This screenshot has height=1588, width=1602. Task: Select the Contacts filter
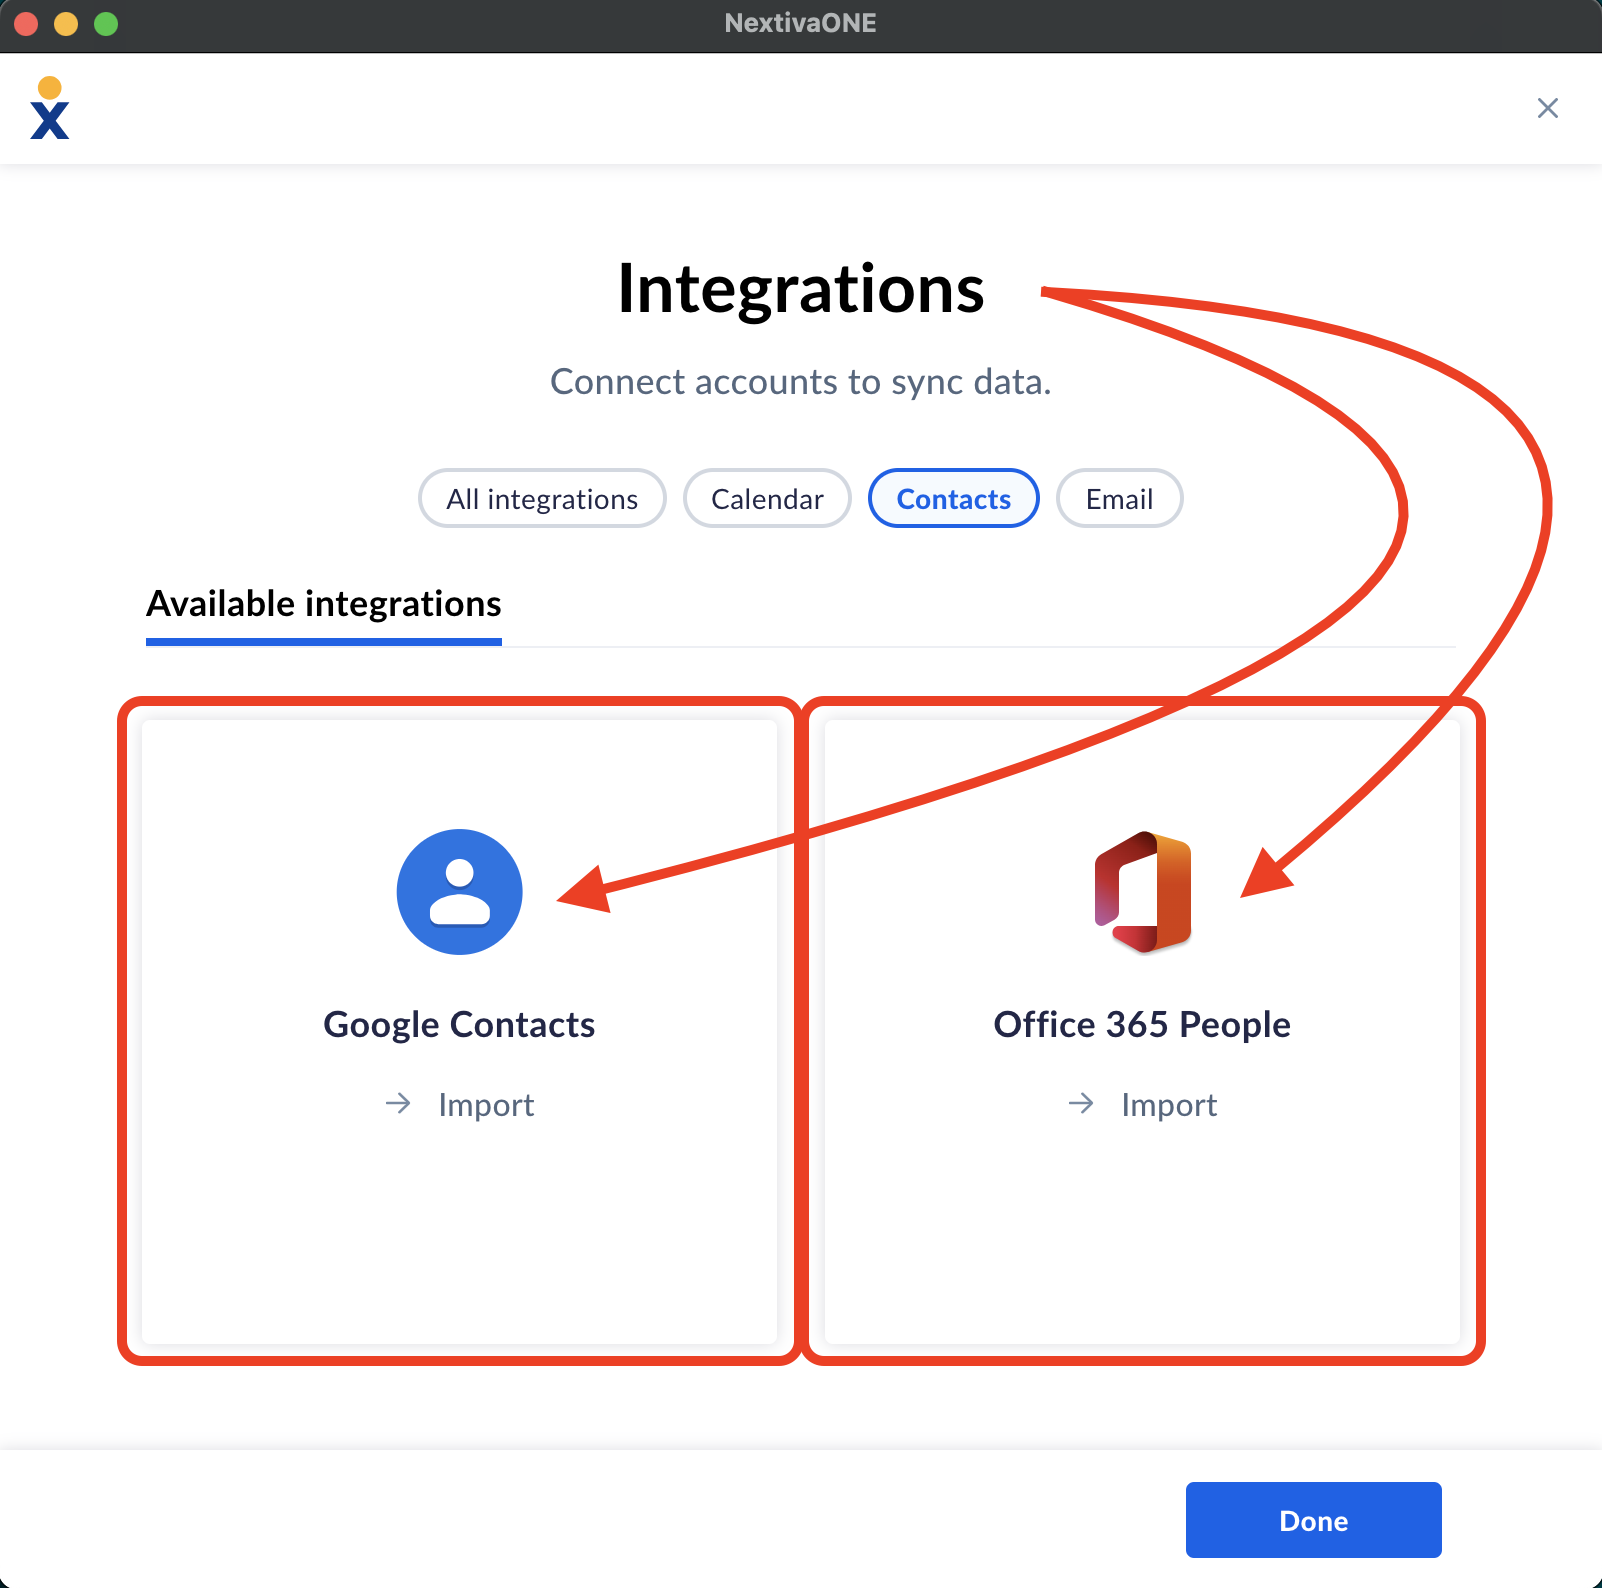click(x=954, y=498)
